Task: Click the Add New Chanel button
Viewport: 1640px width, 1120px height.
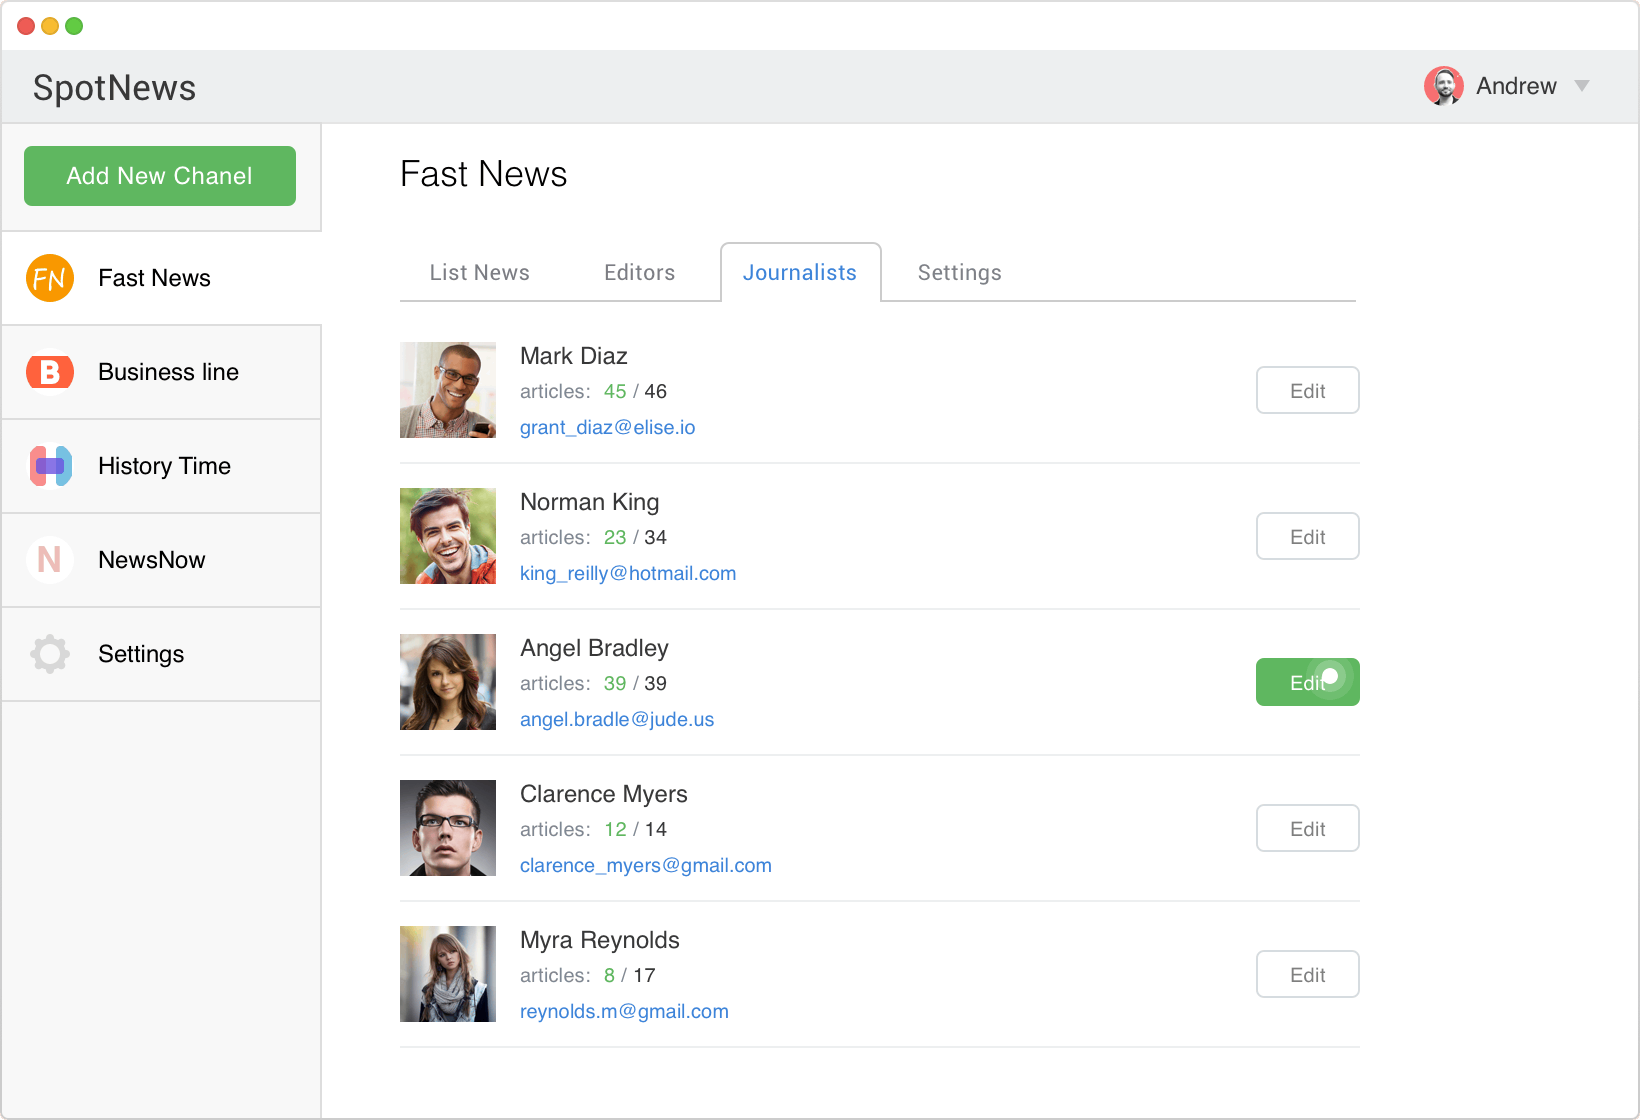Action: 160,176
